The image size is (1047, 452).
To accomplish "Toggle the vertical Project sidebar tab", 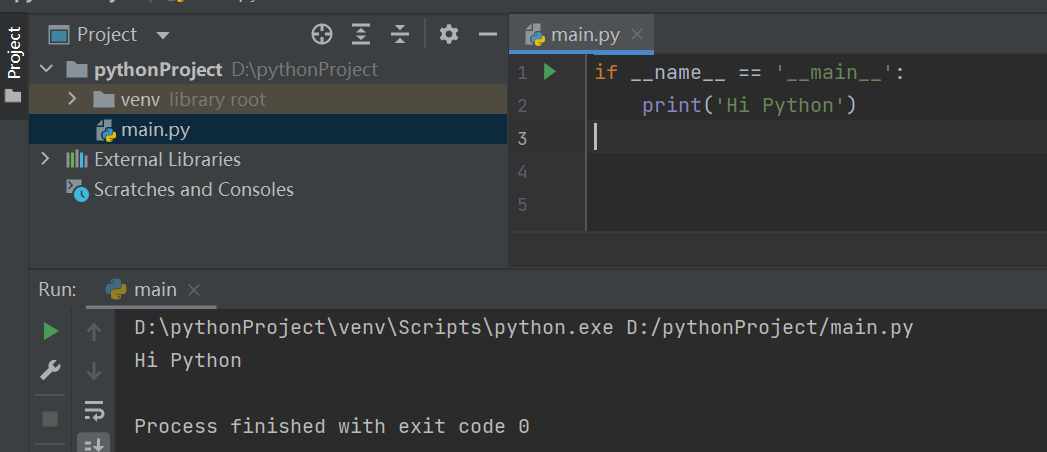I will click(x=14, y=53).
